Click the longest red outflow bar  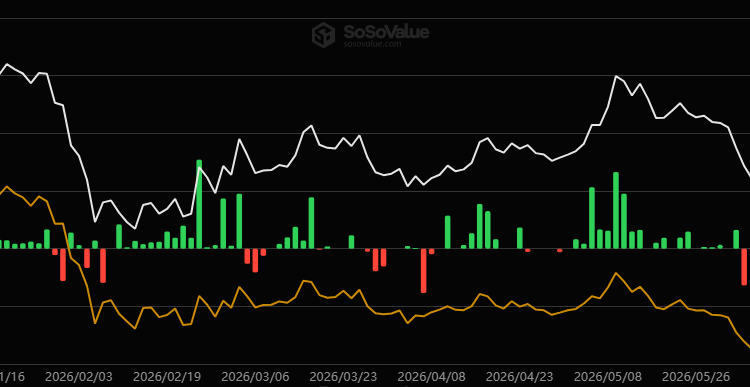[x=423, y=270]
